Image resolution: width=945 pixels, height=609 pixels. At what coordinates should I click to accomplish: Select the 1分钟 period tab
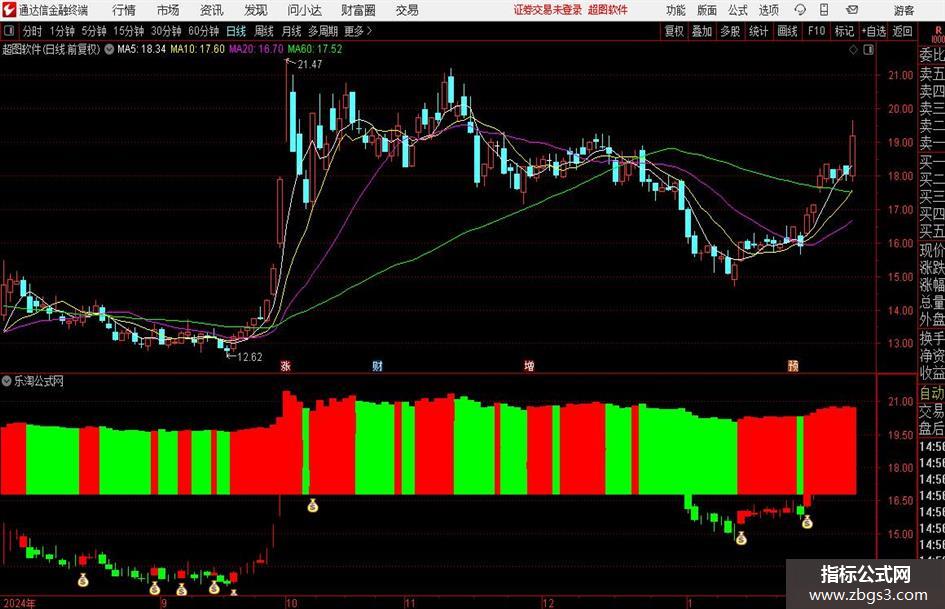62,31
